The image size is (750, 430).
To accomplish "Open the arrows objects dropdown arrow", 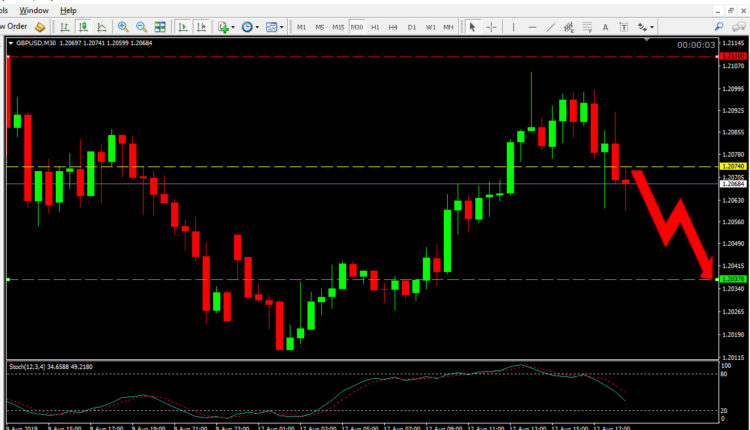I will pos(652,27).
